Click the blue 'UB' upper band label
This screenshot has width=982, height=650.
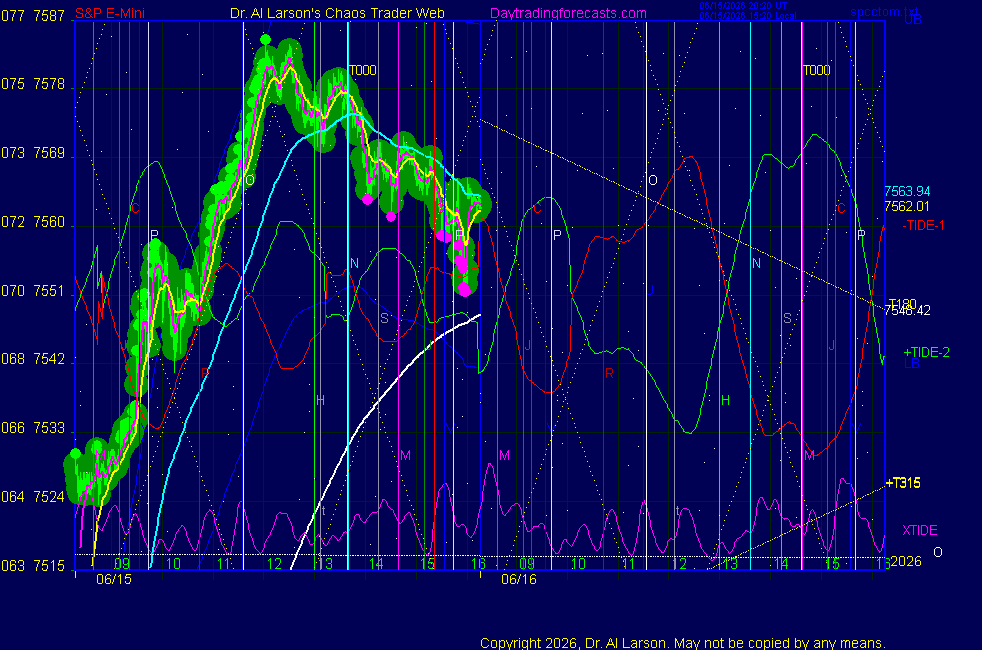913,19
